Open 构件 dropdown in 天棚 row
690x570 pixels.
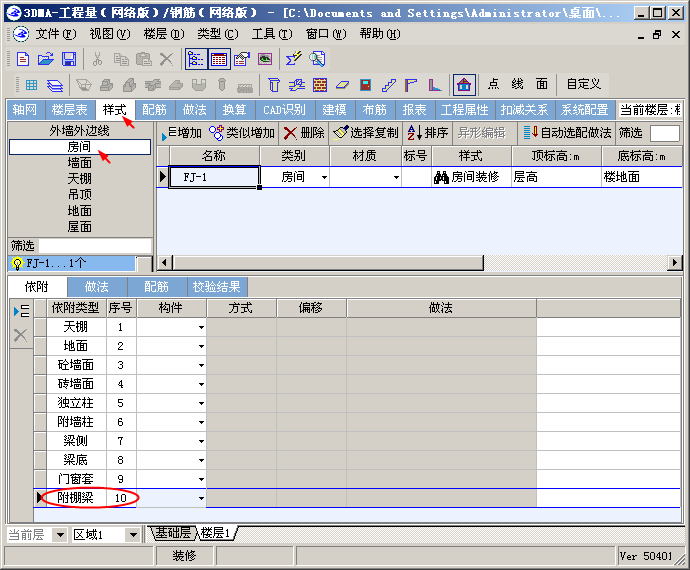point(201,327)
